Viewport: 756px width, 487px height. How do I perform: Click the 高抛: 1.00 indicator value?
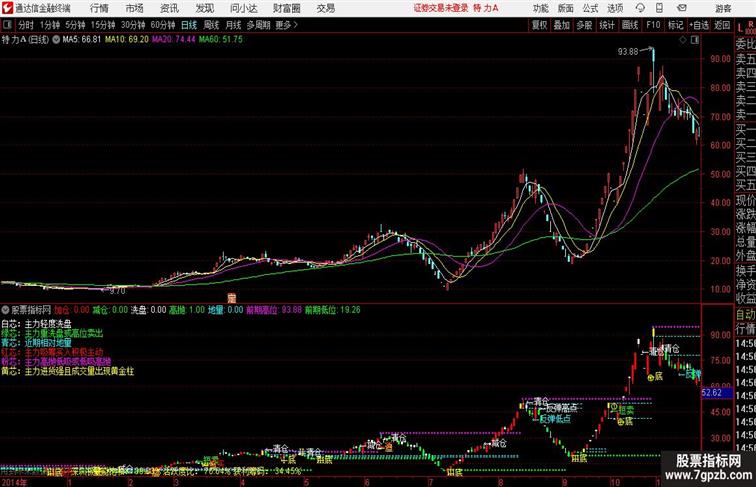click(x=187, y=310)
